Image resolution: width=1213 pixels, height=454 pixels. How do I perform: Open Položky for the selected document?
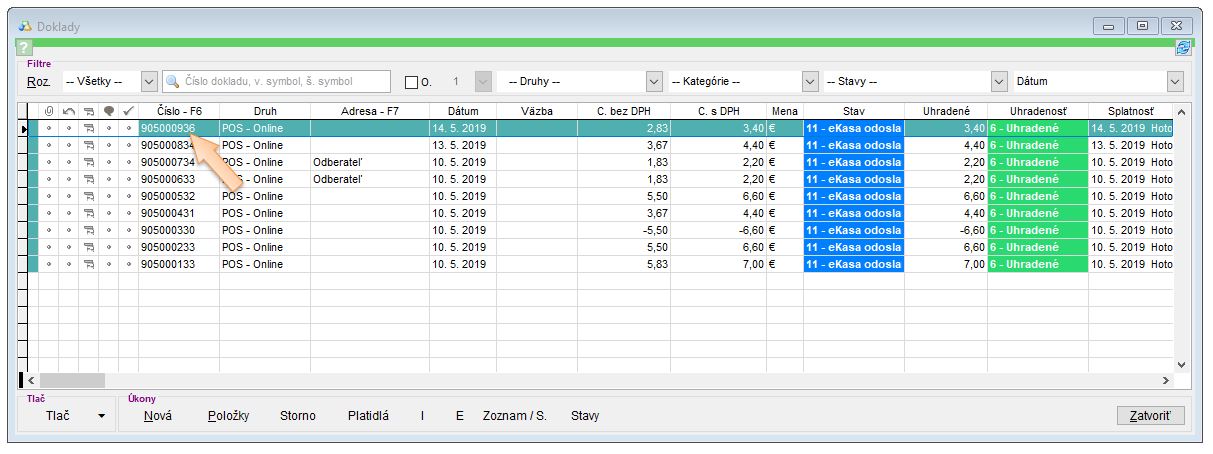(x=228, y=416)
